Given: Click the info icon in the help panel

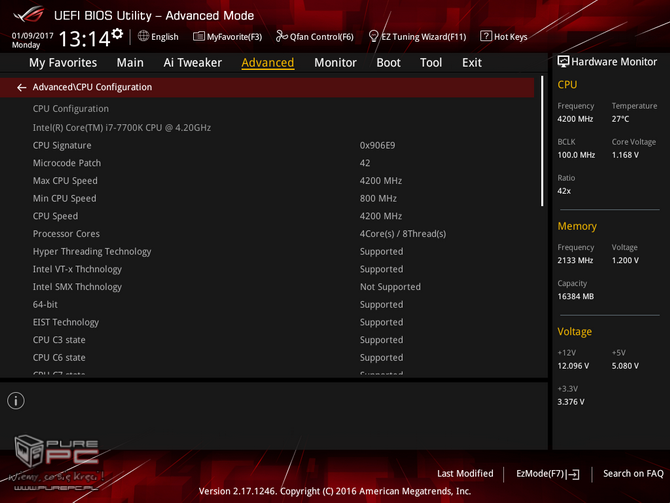Looking at the screenshot, I should coord(16,401).
